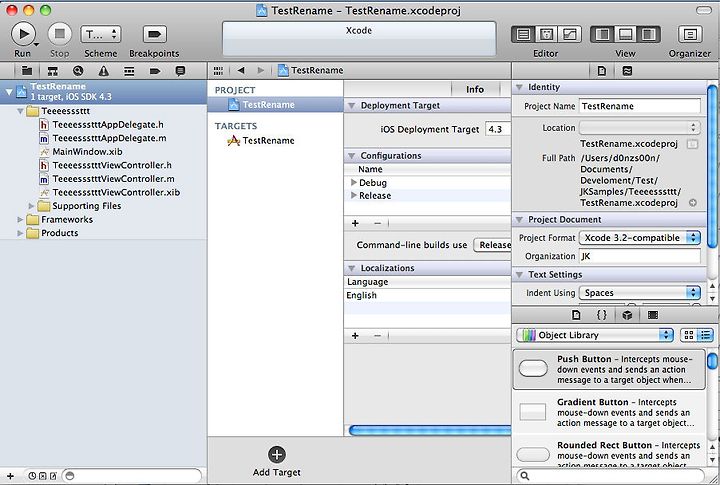
Task: Show the Breakpoint navigator
Action: (155, 71)
